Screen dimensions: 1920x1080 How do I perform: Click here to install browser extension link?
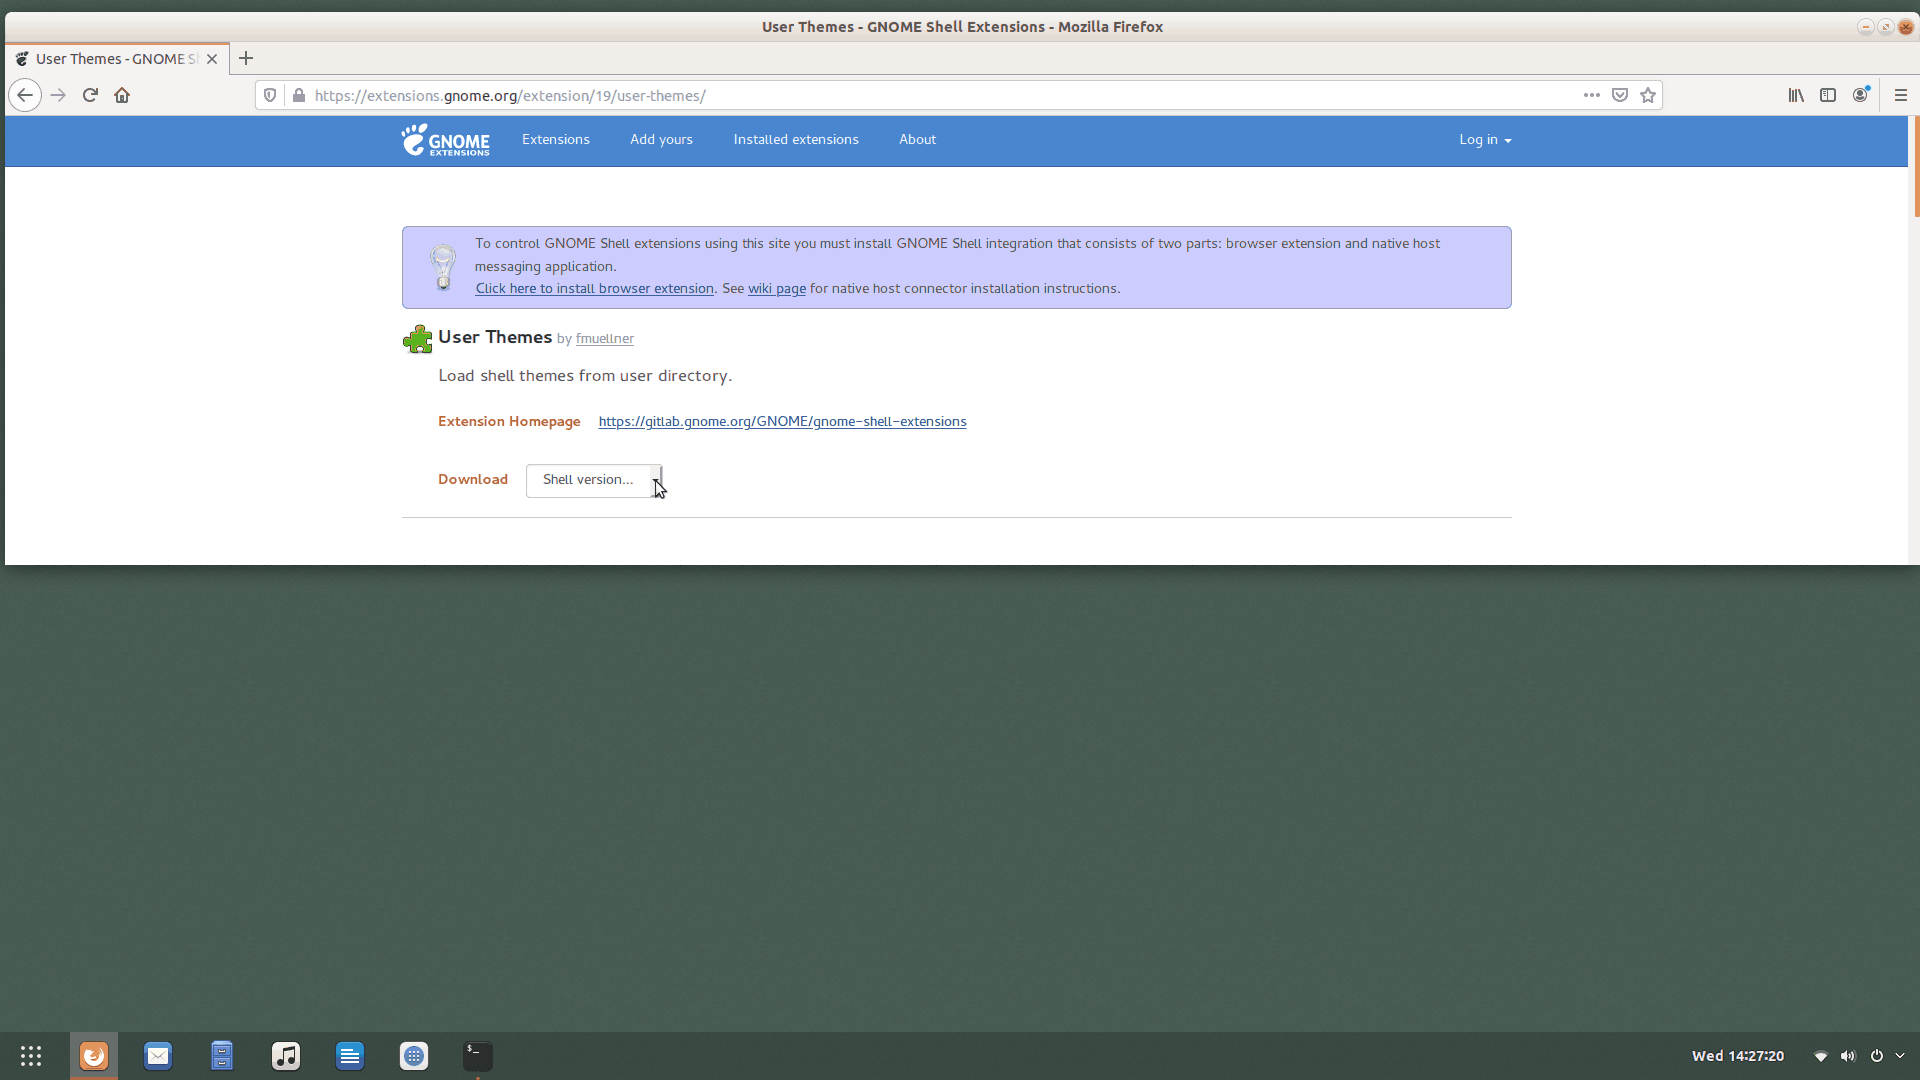594,288
